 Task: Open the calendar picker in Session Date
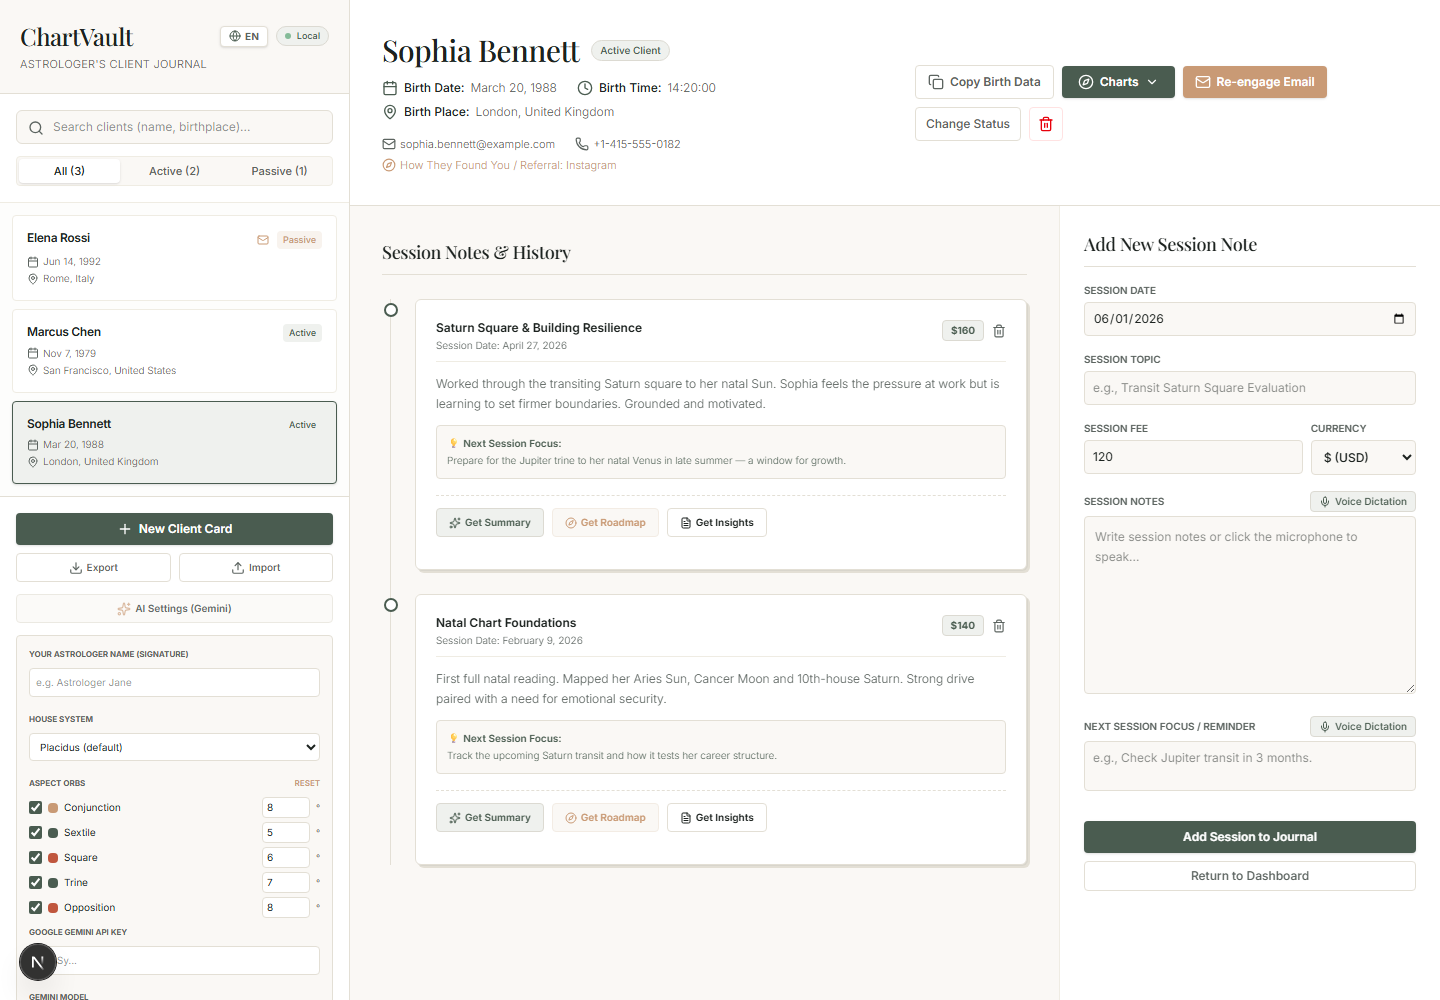click(1399, 319)
